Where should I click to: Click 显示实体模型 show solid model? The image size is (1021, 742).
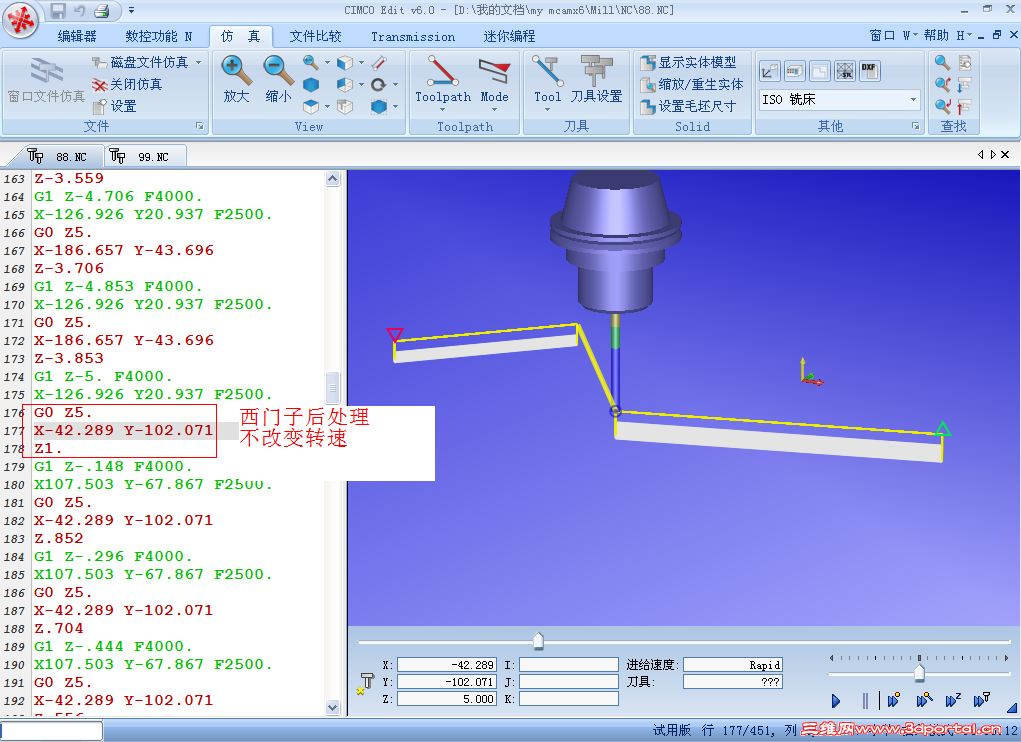click(x=688, y=62)
